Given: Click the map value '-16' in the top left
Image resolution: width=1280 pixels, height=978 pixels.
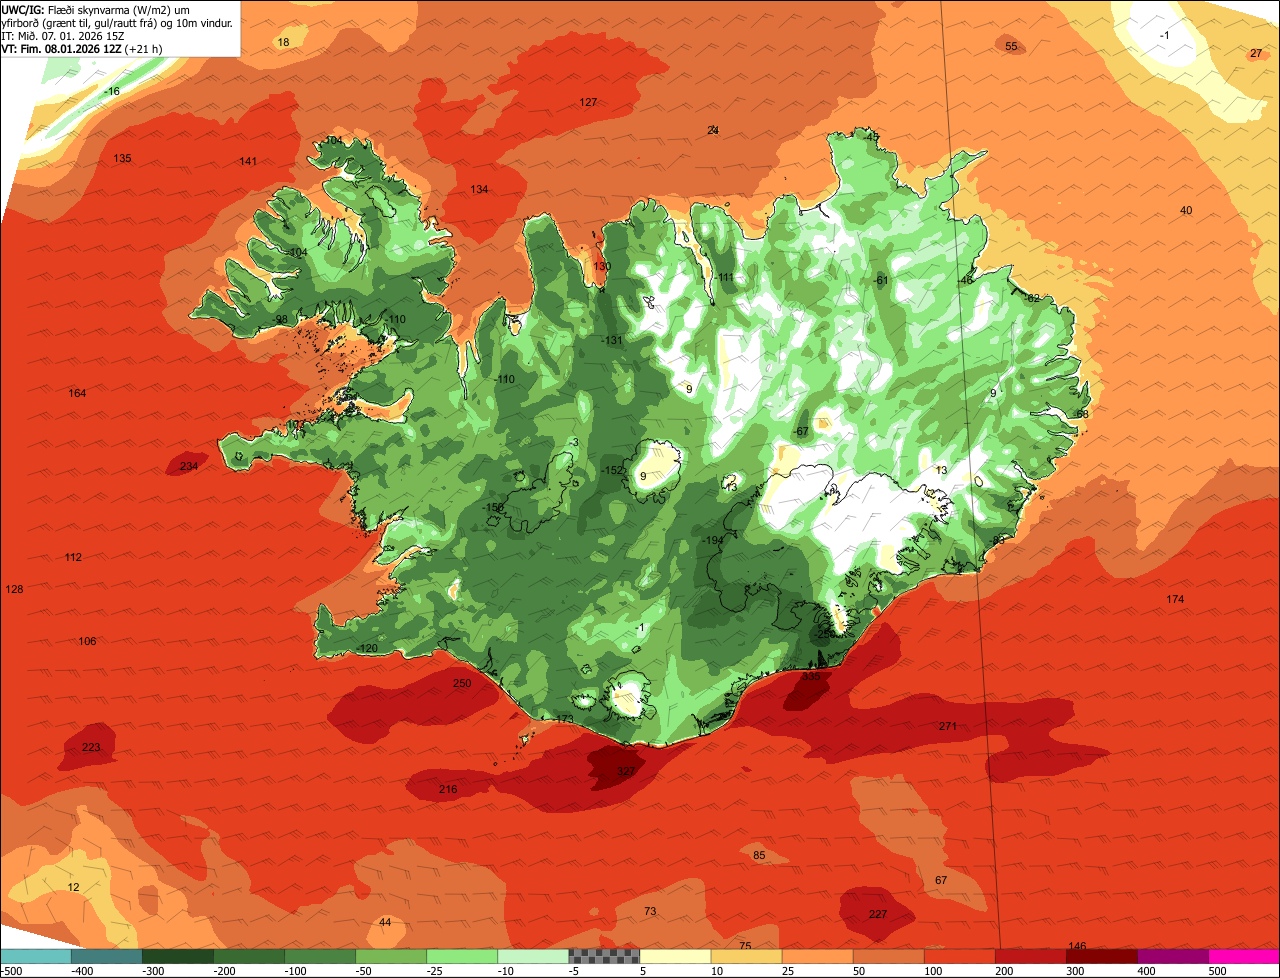Looking at the screenshot, I should coord(112,91).
